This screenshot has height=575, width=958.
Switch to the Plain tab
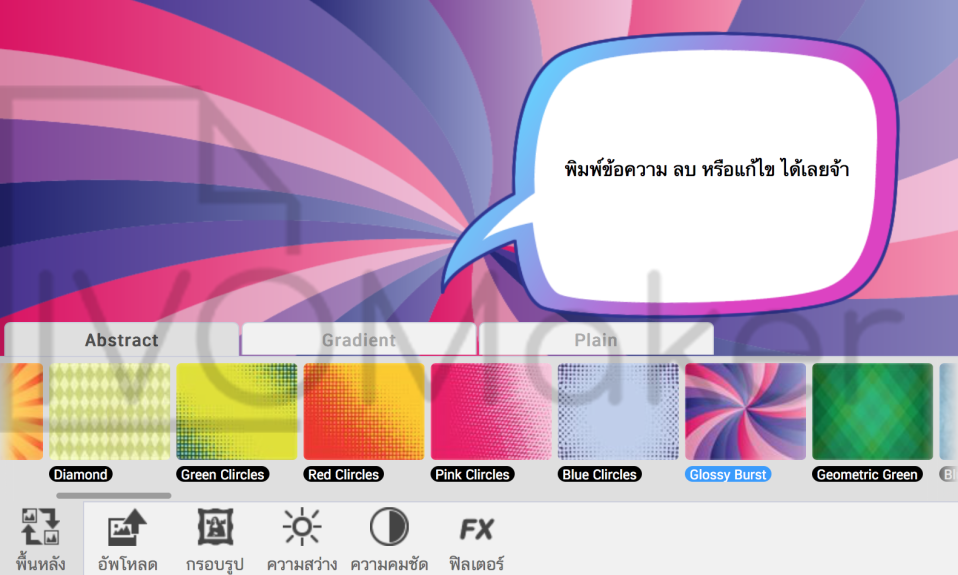596,340
